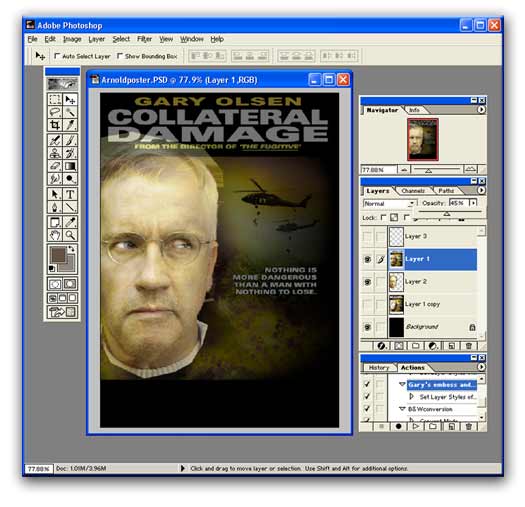Open the Actions panel flyout menu
Image resolution: width=525 pixels, height=507 pixels.
481,367
